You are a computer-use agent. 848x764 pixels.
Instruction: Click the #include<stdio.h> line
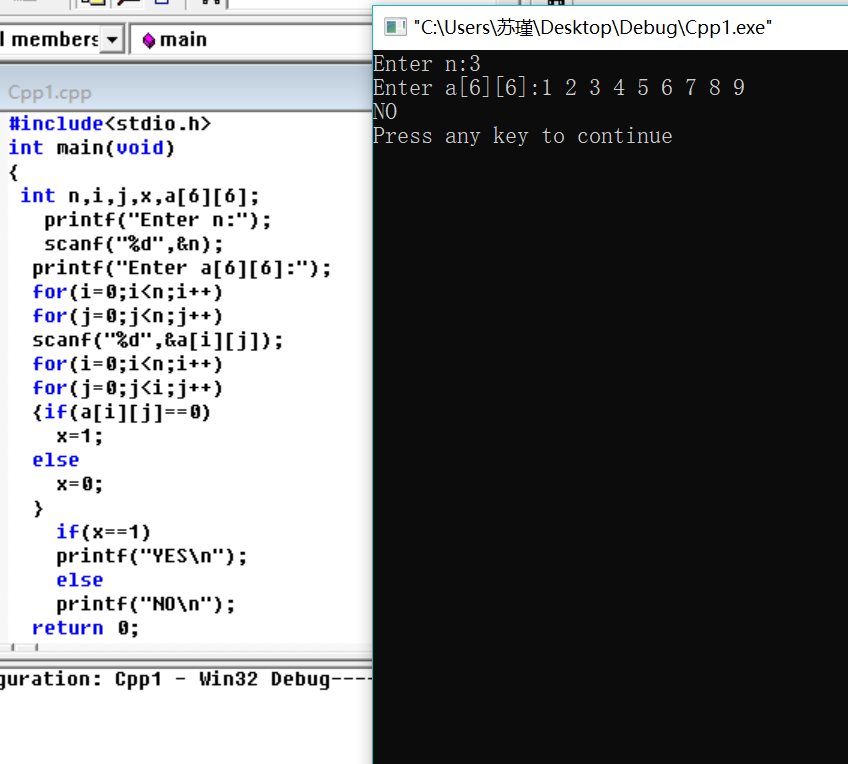110,124
